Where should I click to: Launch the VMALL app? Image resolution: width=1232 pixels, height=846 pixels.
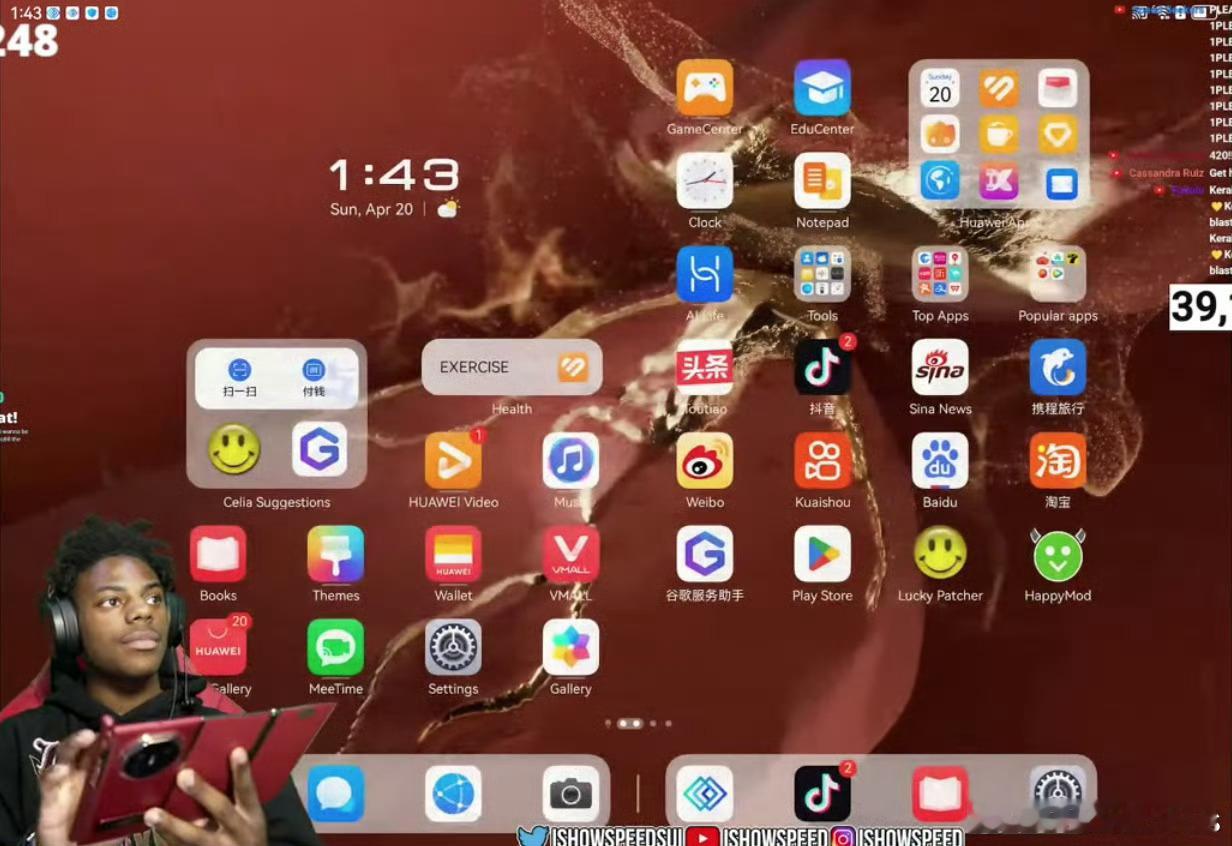571,554
